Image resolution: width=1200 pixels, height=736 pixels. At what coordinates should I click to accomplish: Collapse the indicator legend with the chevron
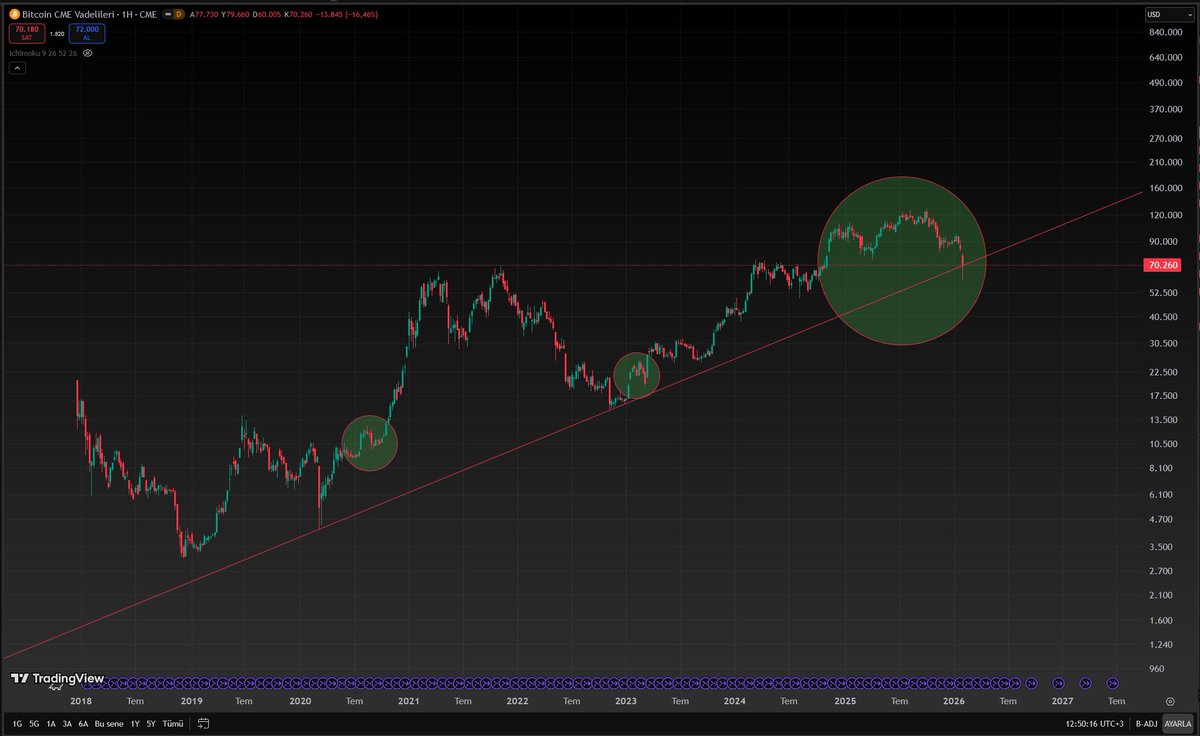(17, 68)
